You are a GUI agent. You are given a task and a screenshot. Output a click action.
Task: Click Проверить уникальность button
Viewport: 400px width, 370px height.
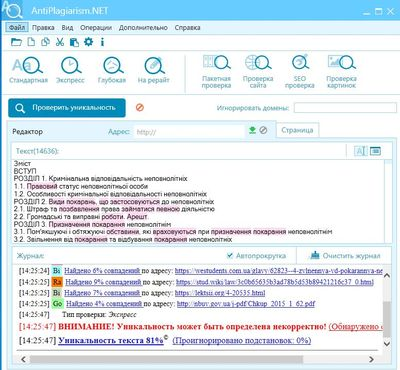point(67,108)
